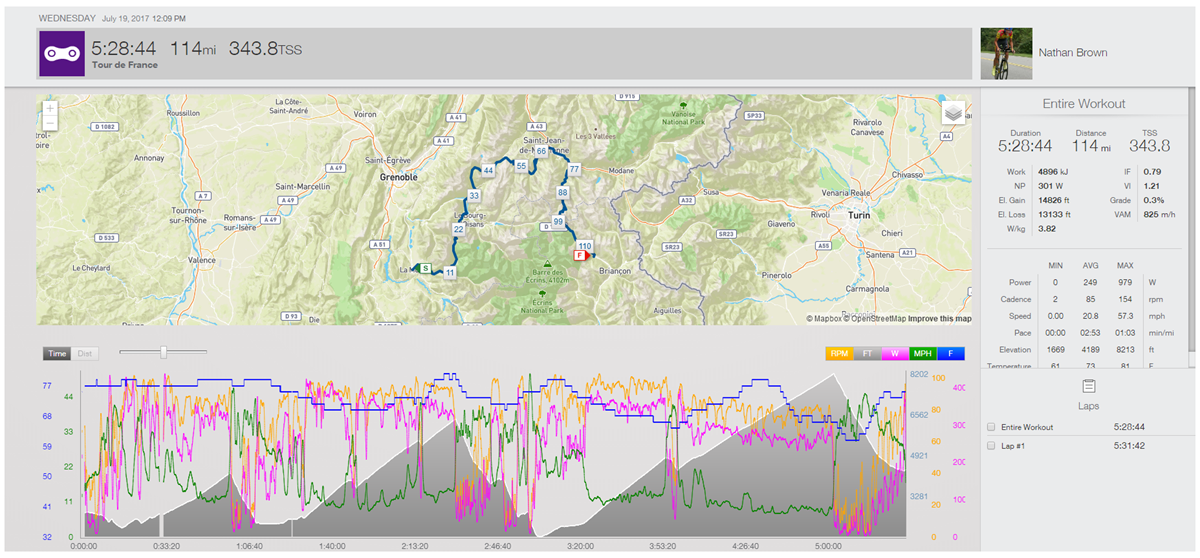Click the purple bike chain workout icon
The width and height of the screenshot is (1200, 558).
pos(61,53)
